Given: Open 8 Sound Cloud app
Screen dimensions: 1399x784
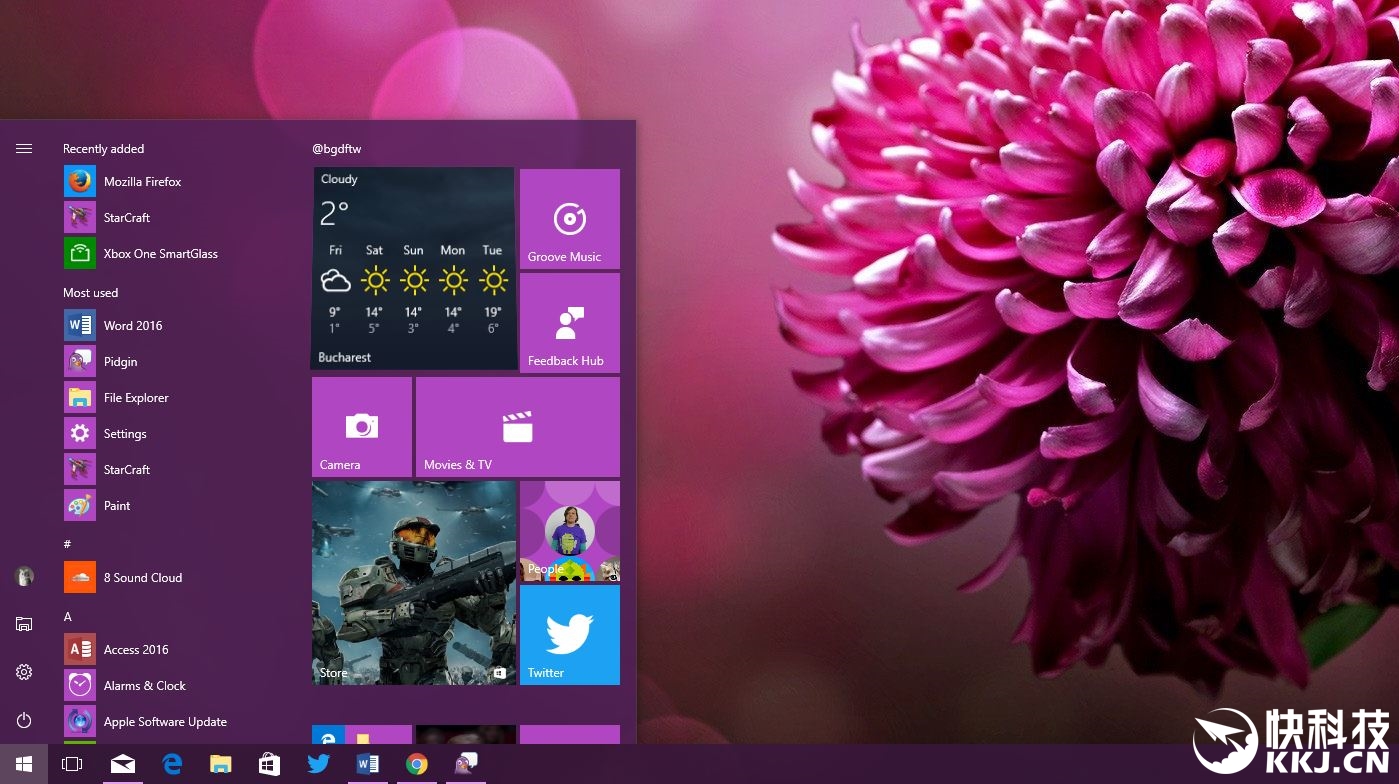Looking at the screenshot, I should coord(142,578).
